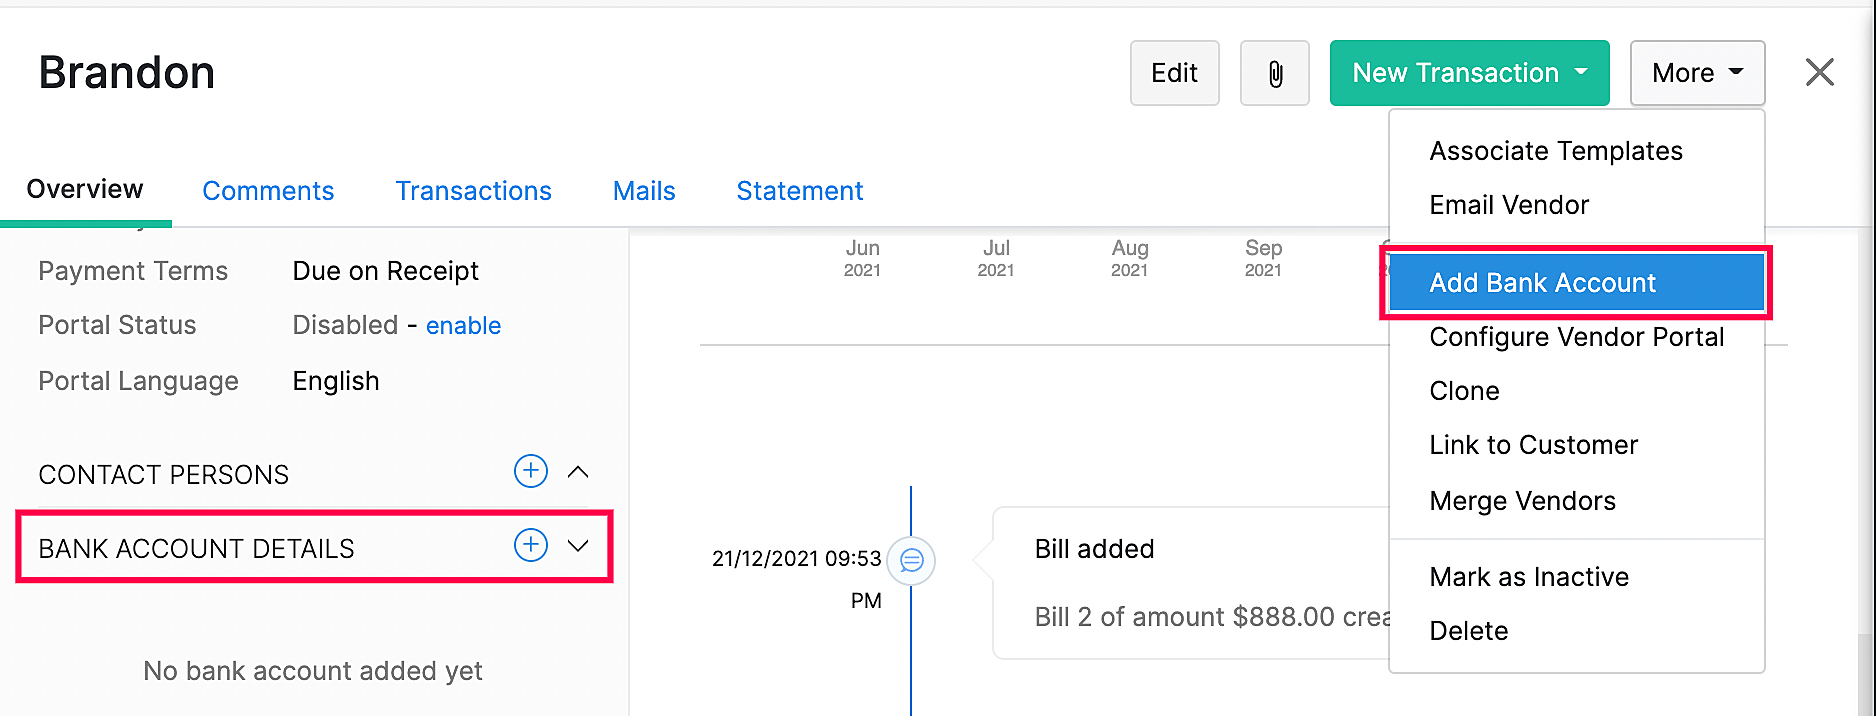The height and width of the screenshot is (716, 1876).
Task: Click the paperclip attachment icon
Action: pyautogui.click(x=1274, y=73)
